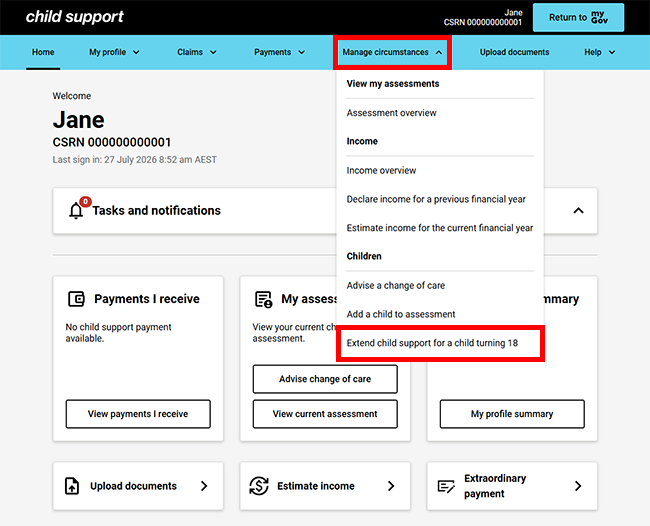
Task: Open Upload documents in the navigation bar
Action: click(514, 52)
